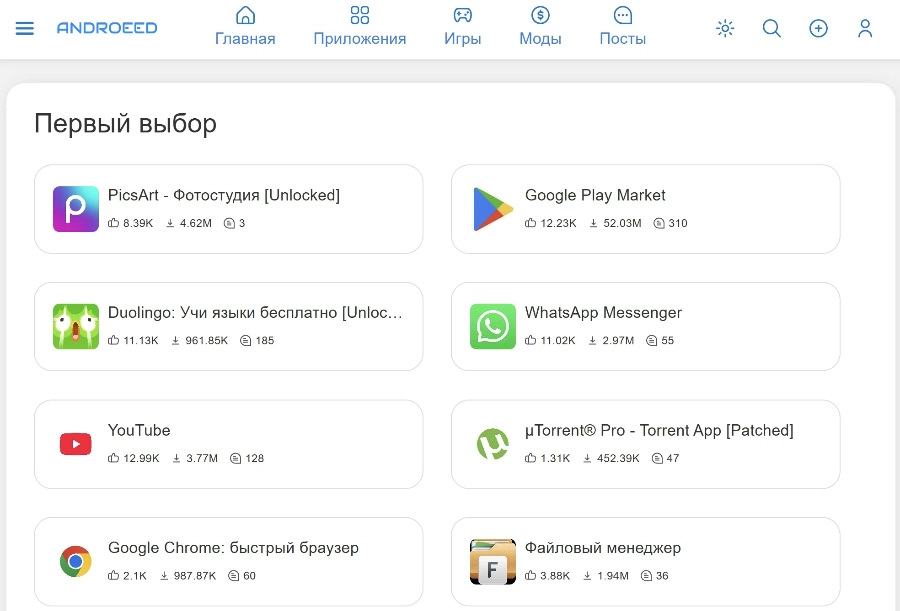This screenshot has height=611, width=900.
Task: Go to Приложения in the navigation
Action: 359,27
